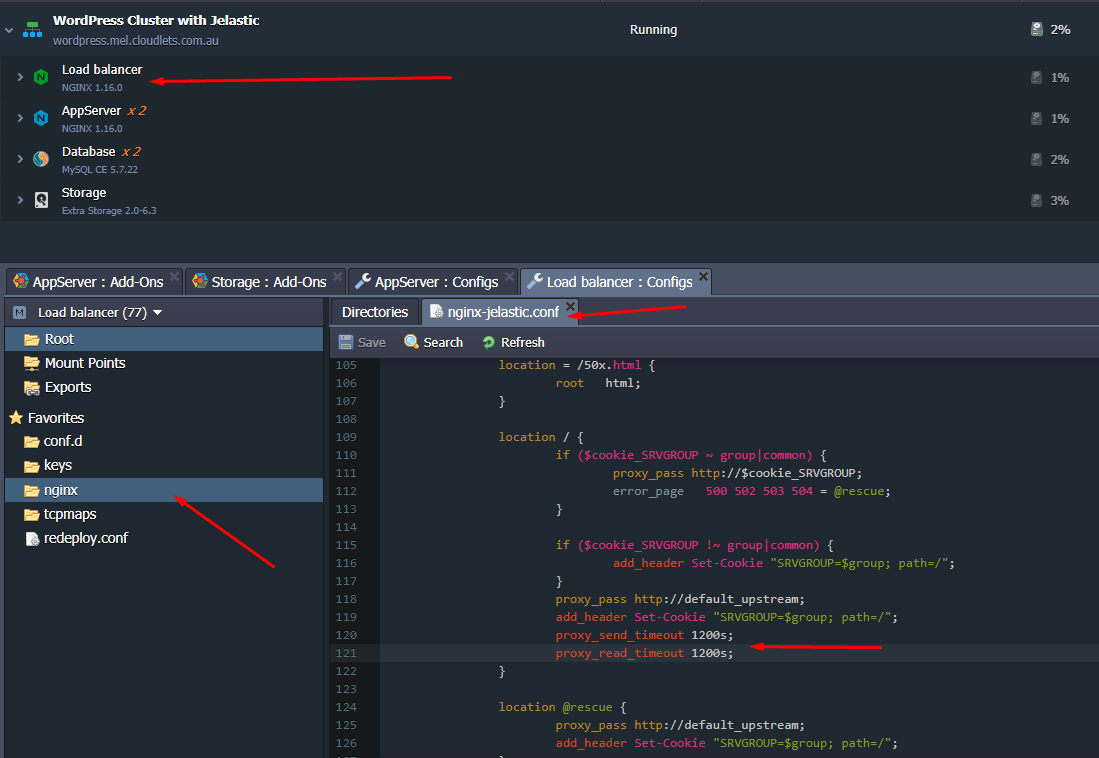Click wrench icon on Load balancer Configs tab
Viewport: 1099px width, 758px height.
tap(535, 281)
